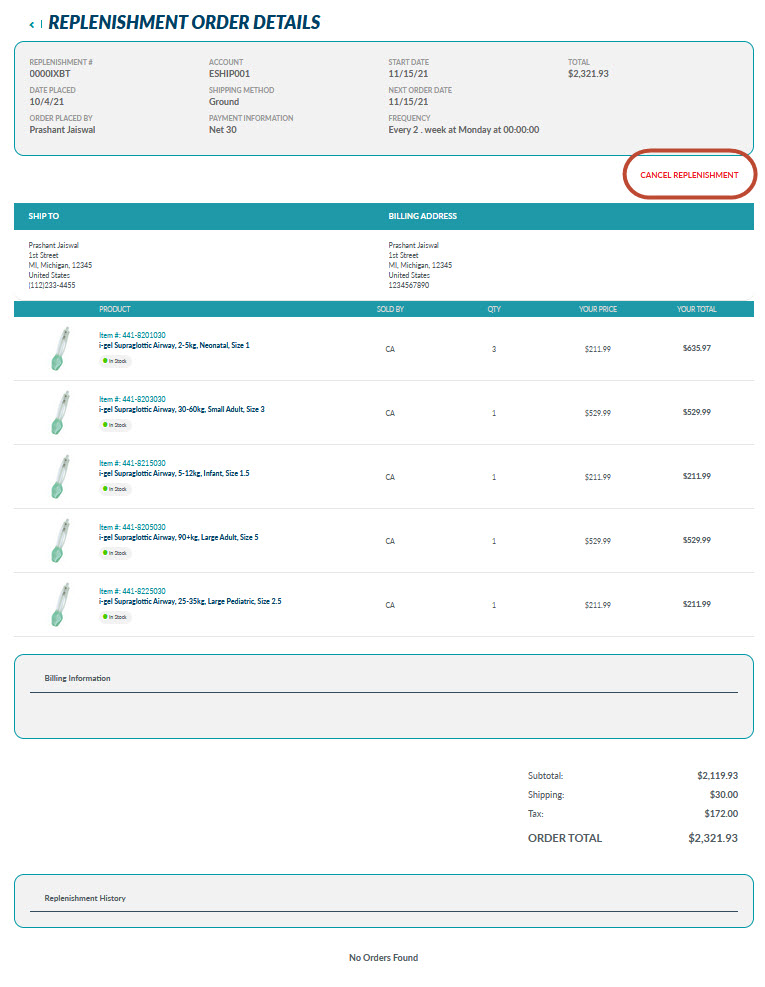Click the Cancel Replenishment link

pos(689,175)
